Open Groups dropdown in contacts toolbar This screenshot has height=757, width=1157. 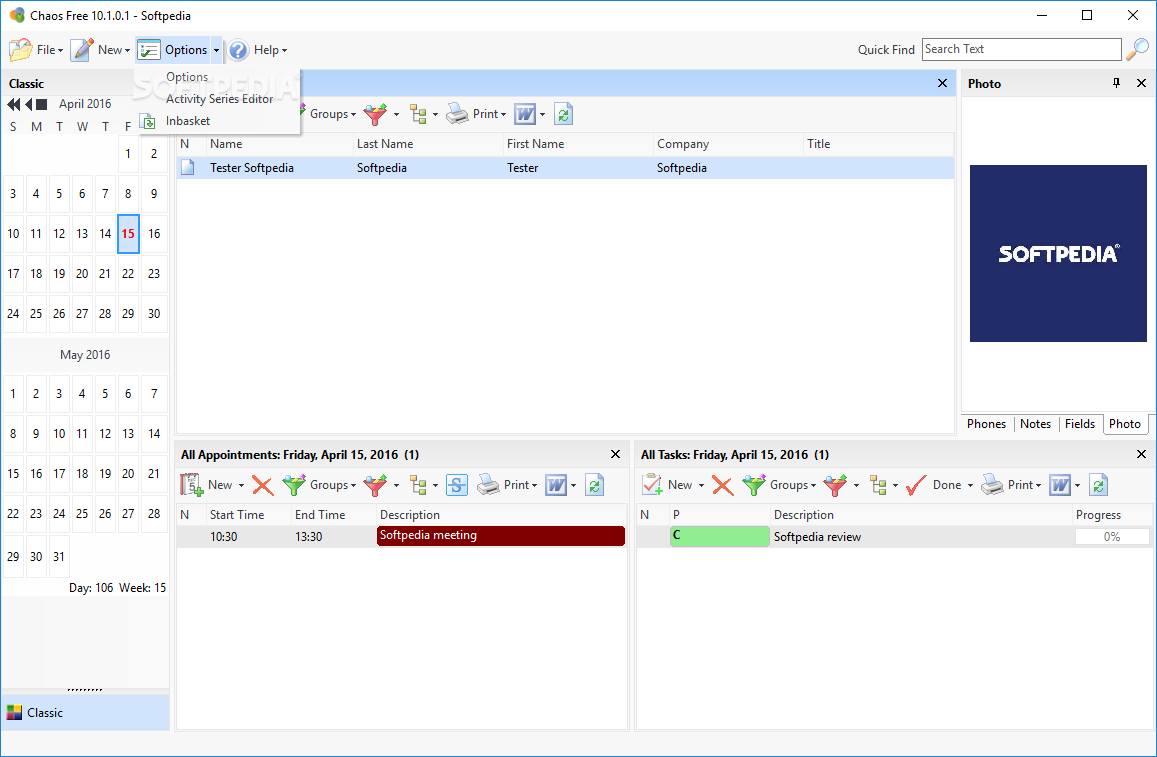(333, 114)
